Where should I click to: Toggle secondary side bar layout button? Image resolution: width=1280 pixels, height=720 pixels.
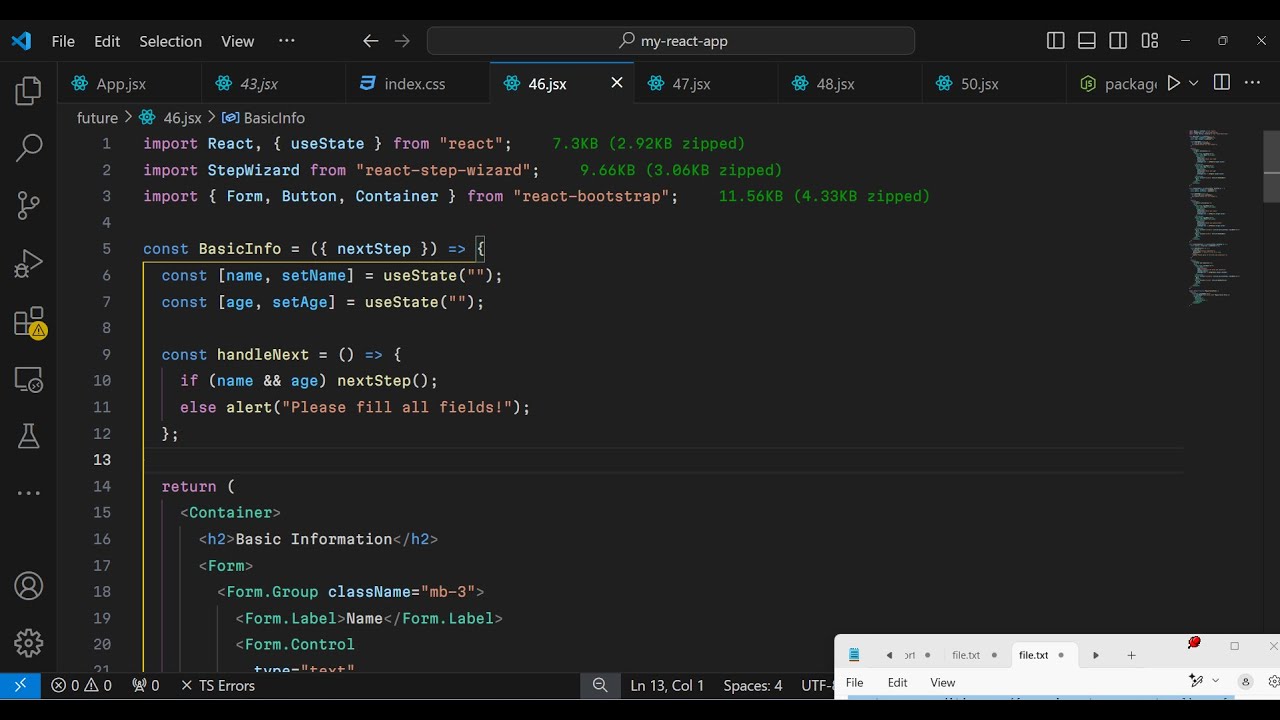1118,41
